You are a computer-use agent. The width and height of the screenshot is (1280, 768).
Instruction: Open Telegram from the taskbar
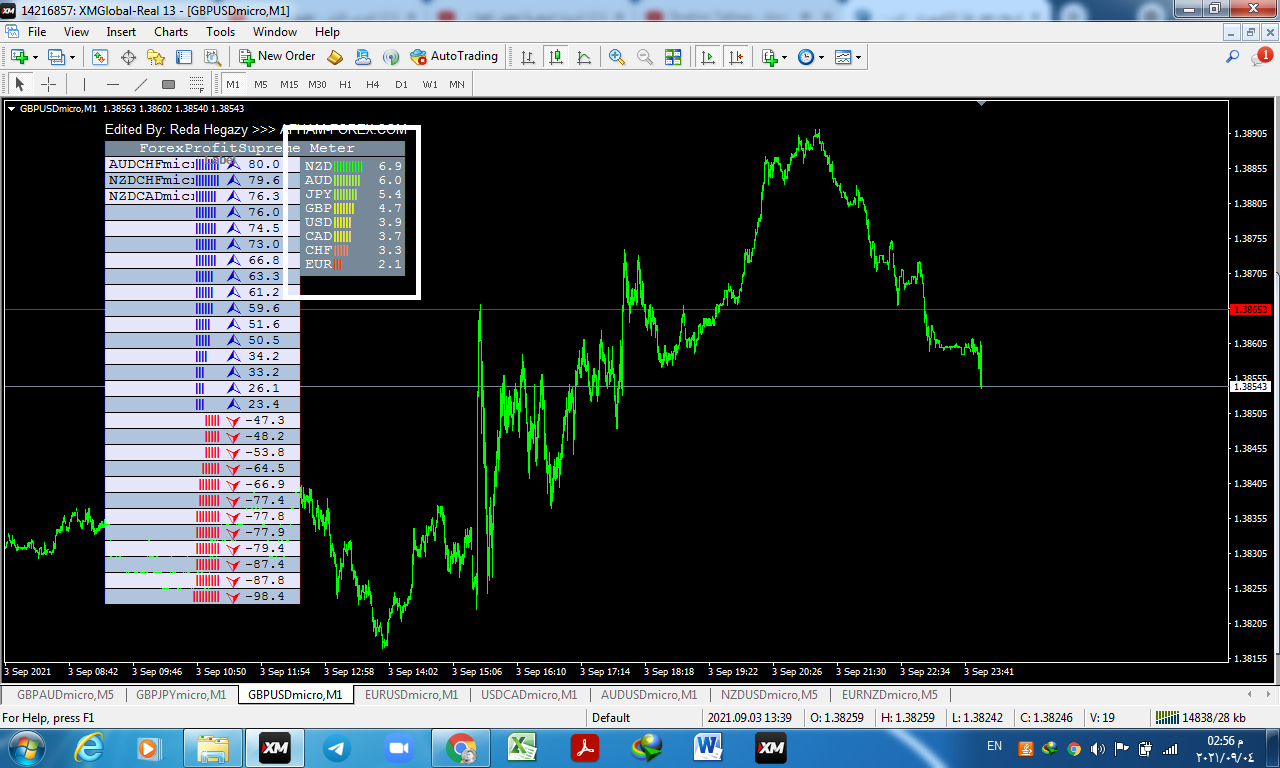click(x=337, y=747)
